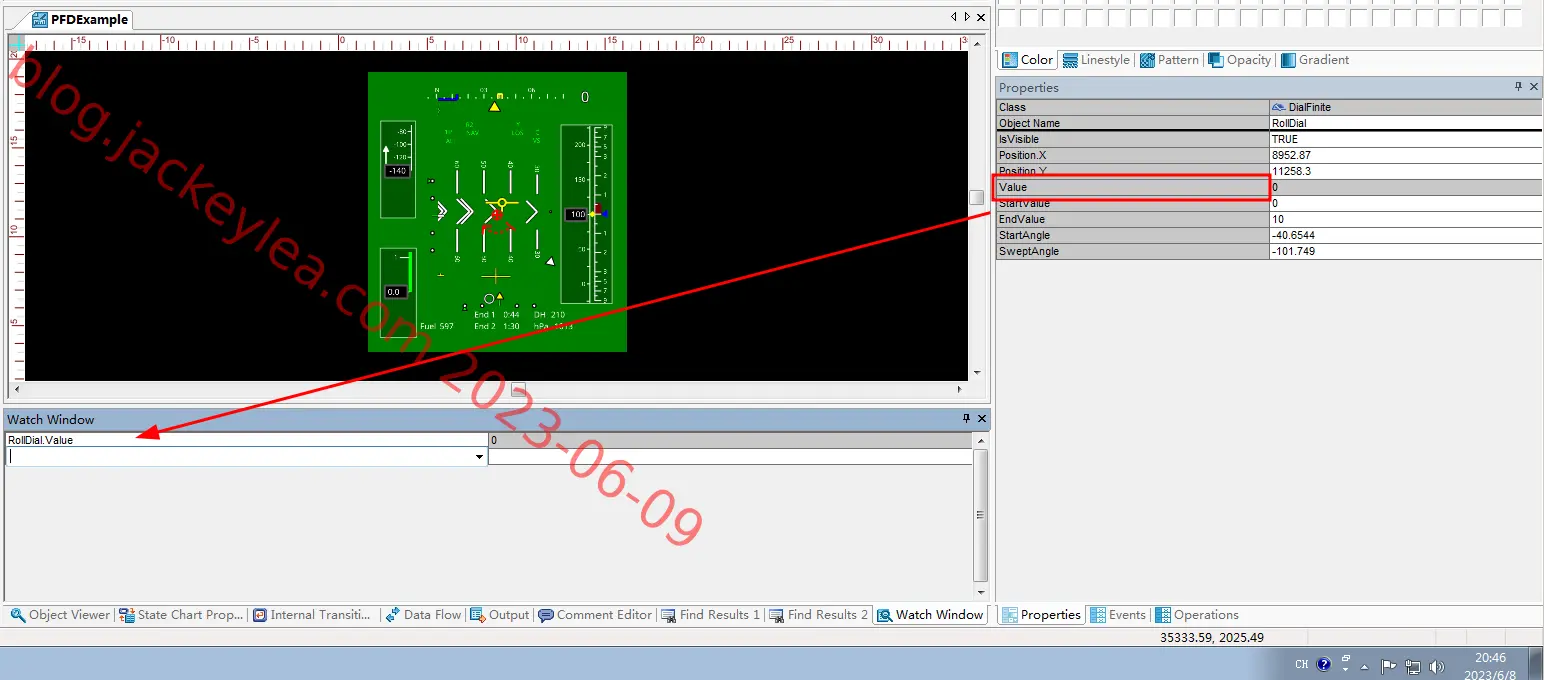
Task: Click the Windows taskbar volume icon
Action: pyautogui.click(x=1437, y=665)
